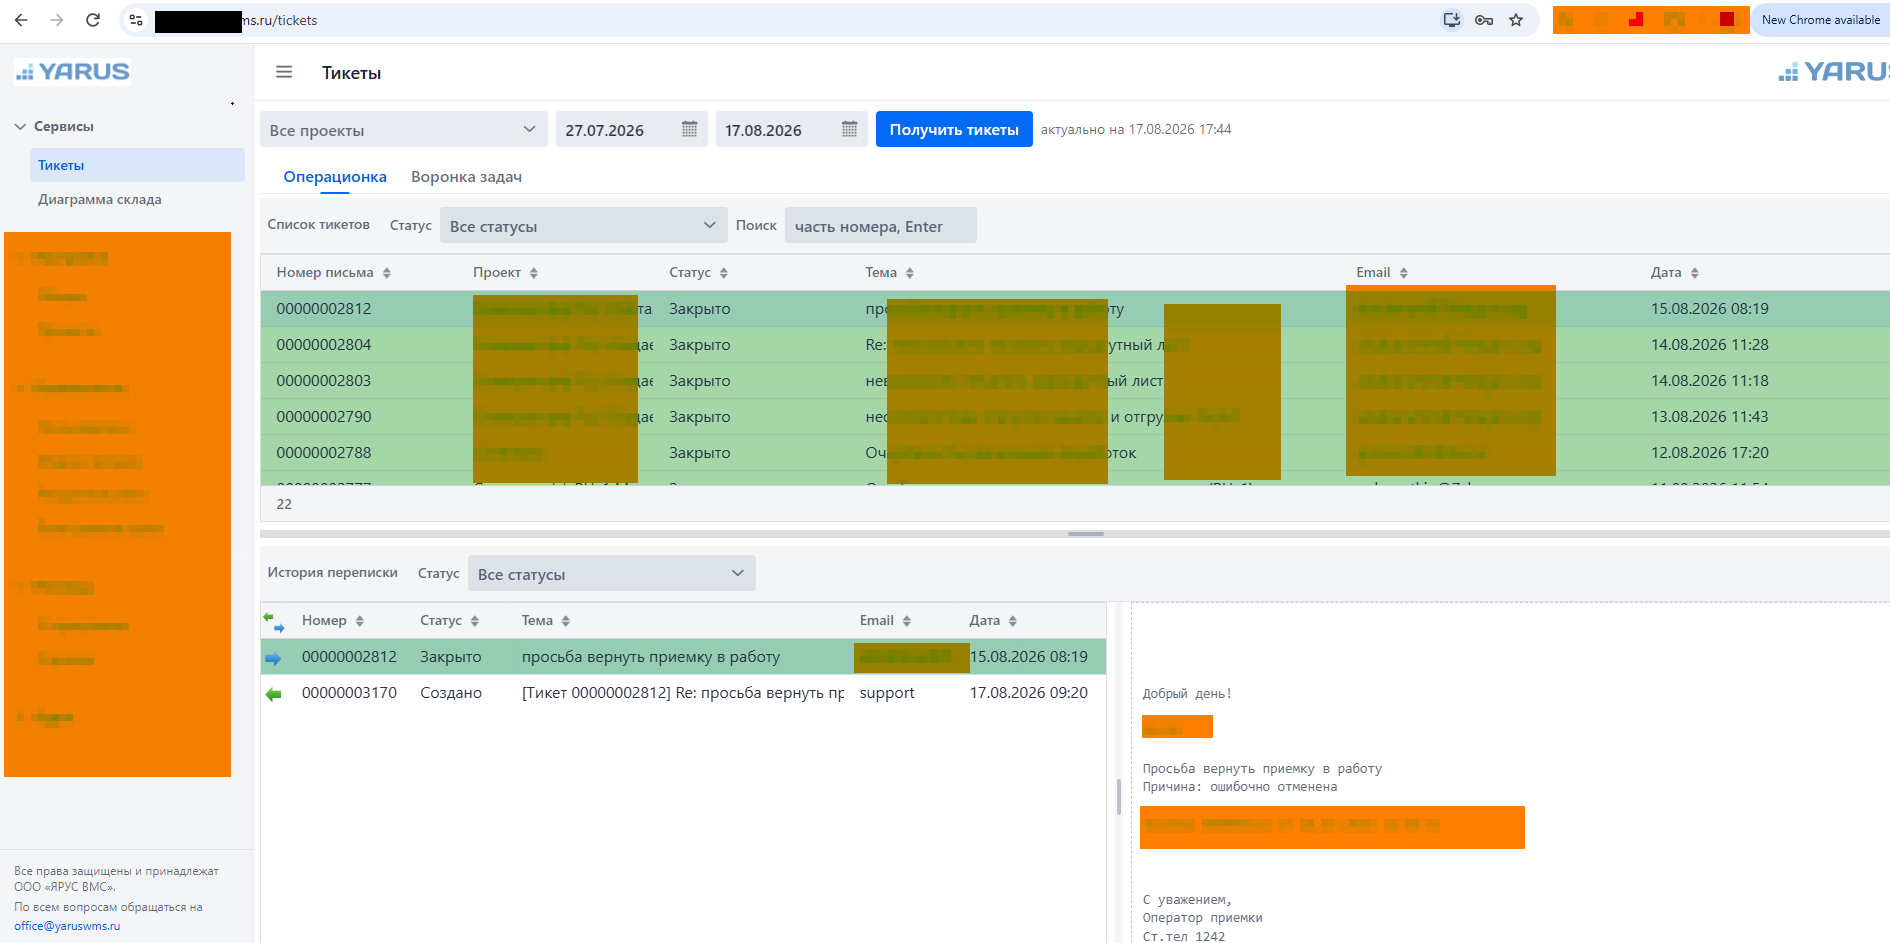Click the browser reload page icon
Screen dimensions: 1890x943
93,20
